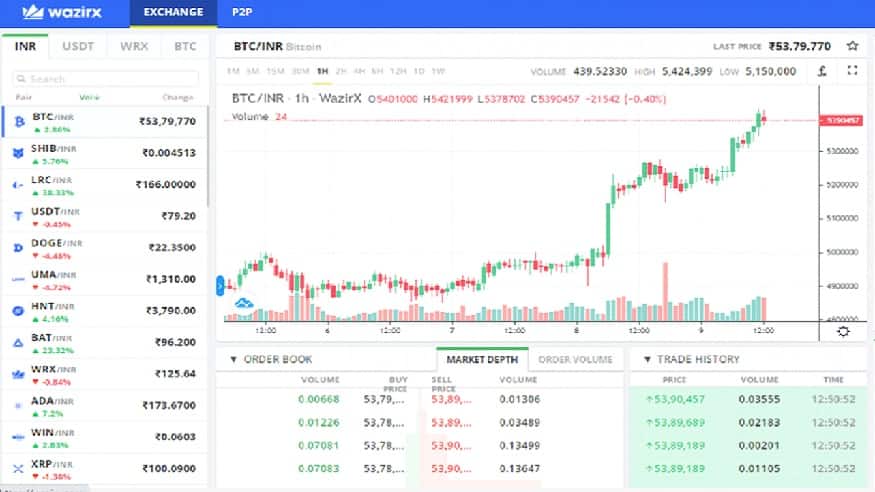This screenshot has width=875, height=492.
Task: Open chart settings gear icon
Action: pyautogui.click(x=843, y=331)
